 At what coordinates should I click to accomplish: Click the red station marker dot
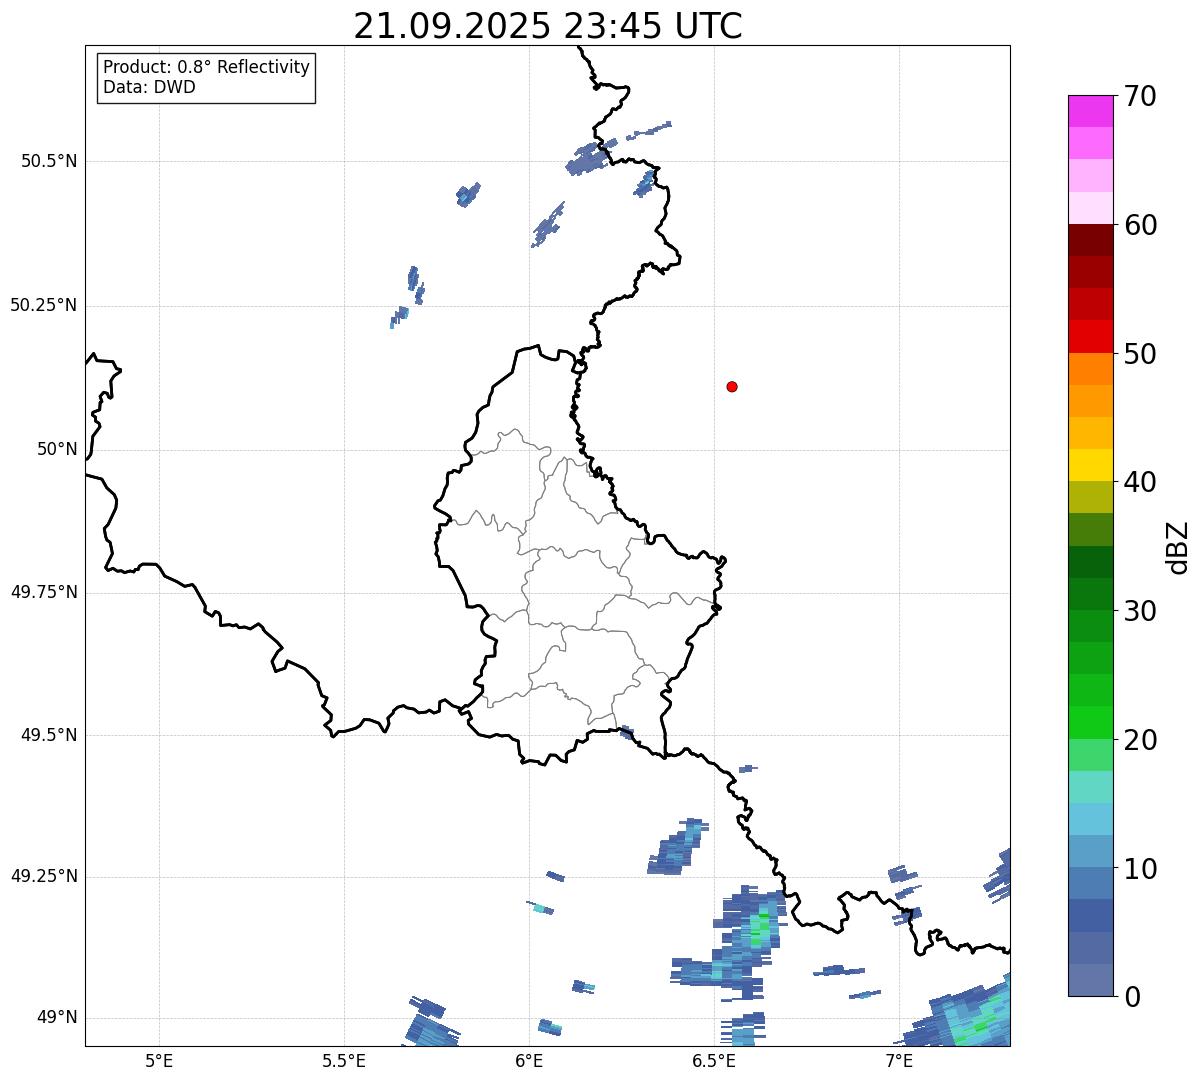[732, 386]
